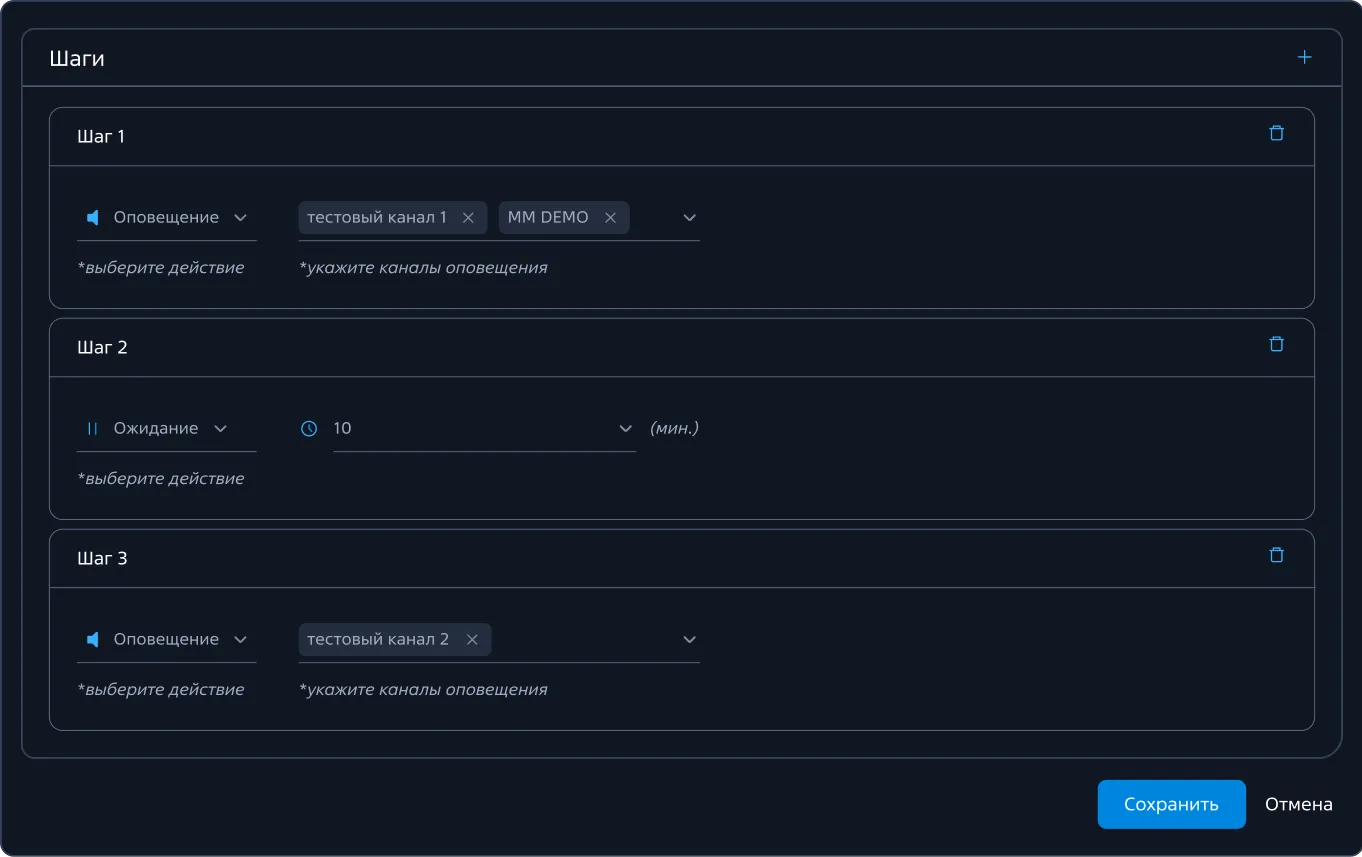Click the wait time field showing 10

click(470, 429)
